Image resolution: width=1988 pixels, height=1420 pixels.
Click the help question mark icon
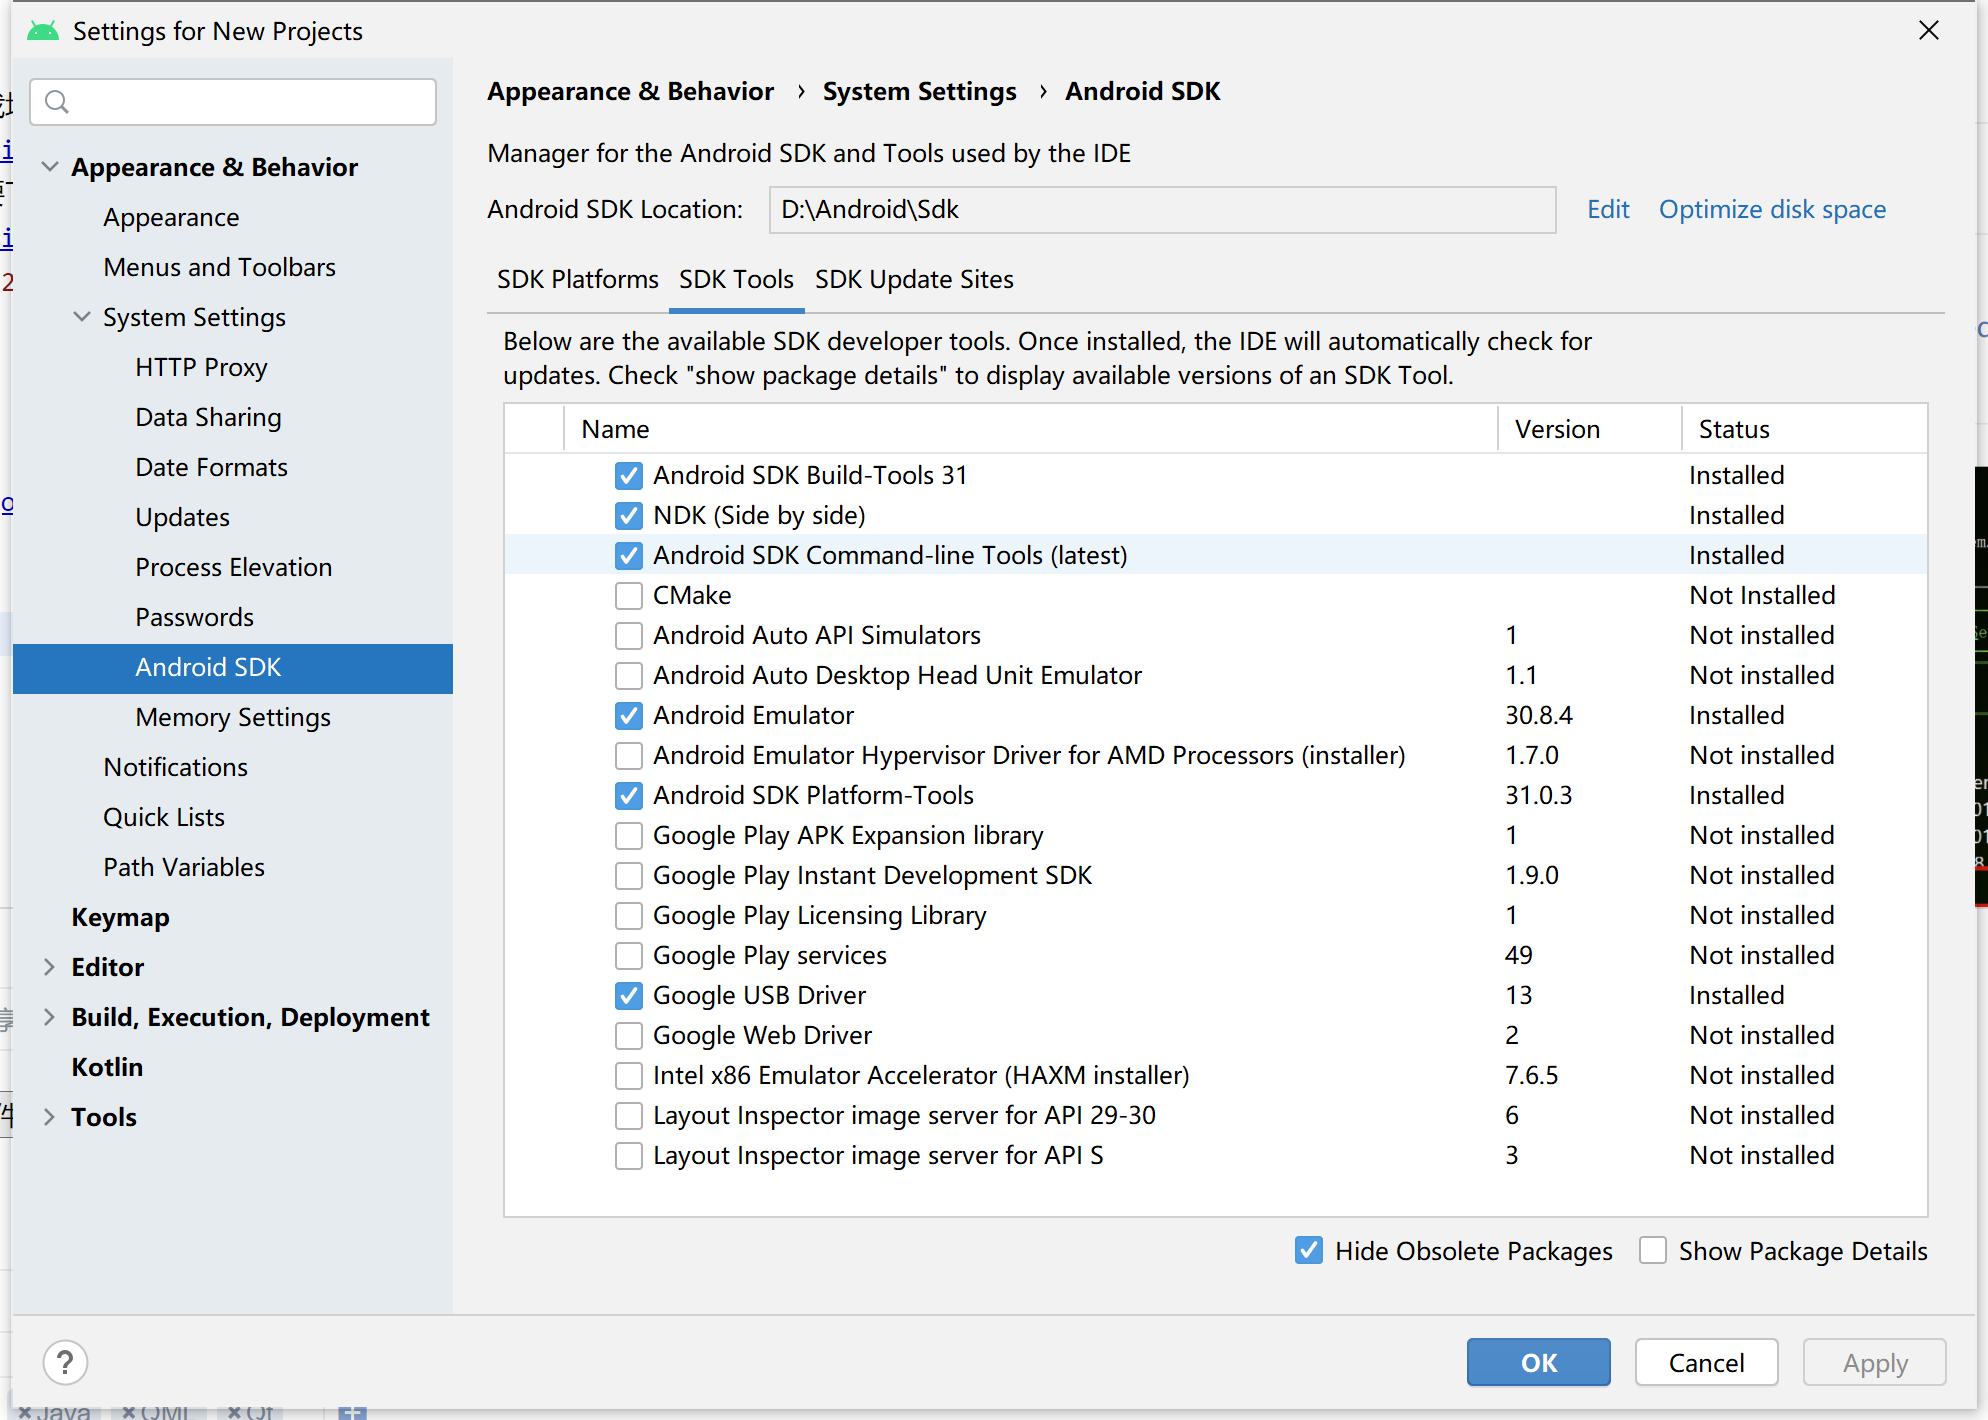point(65,1362)
